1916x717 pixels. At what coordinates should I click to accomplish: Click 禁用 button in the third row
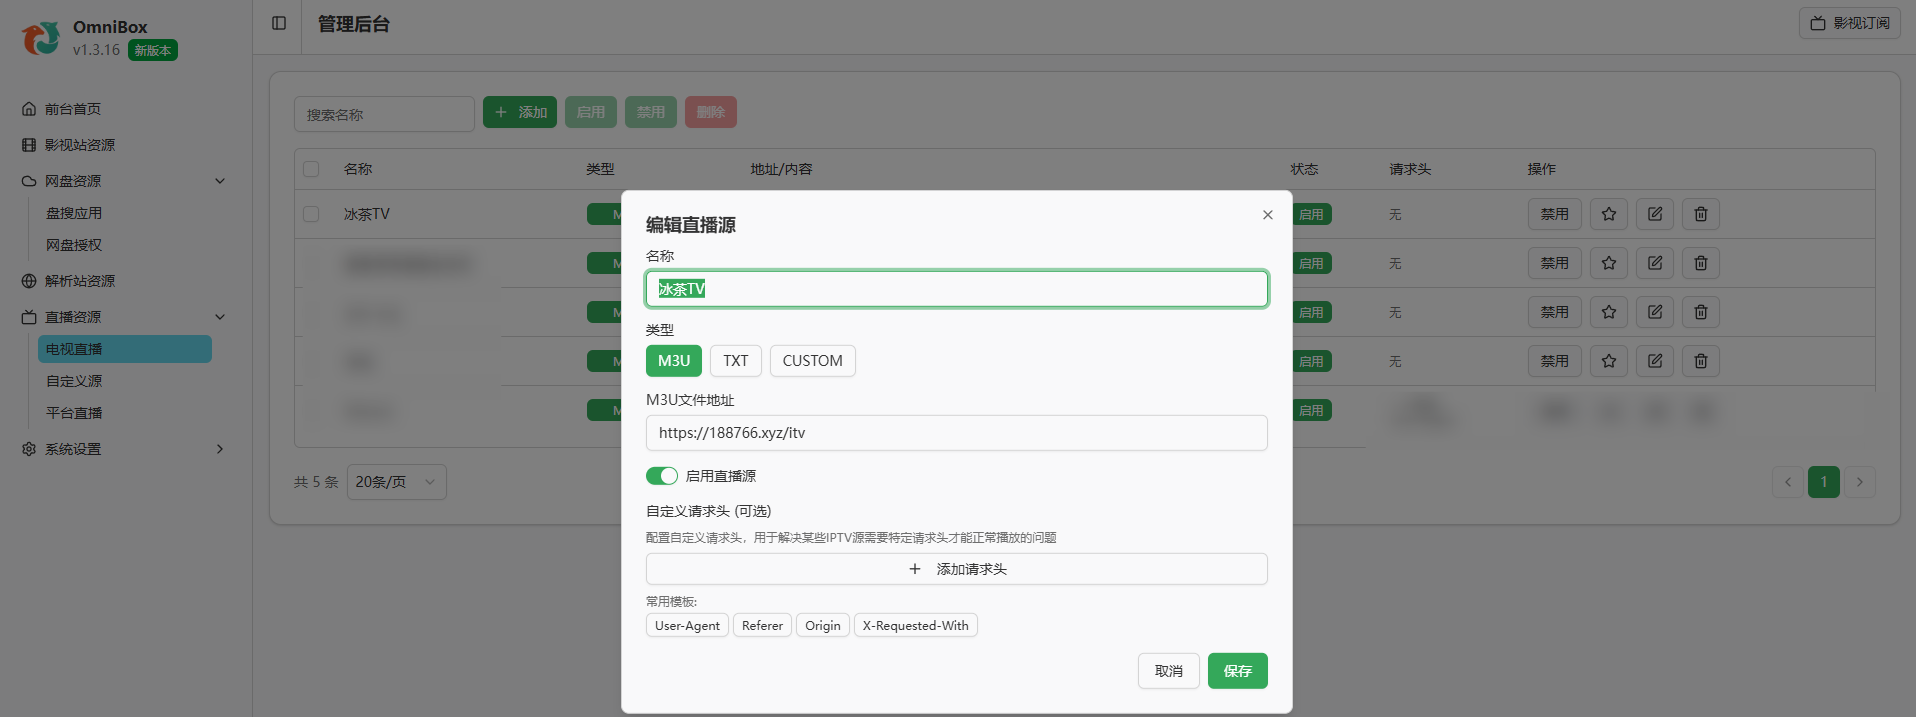point(1554,312)
